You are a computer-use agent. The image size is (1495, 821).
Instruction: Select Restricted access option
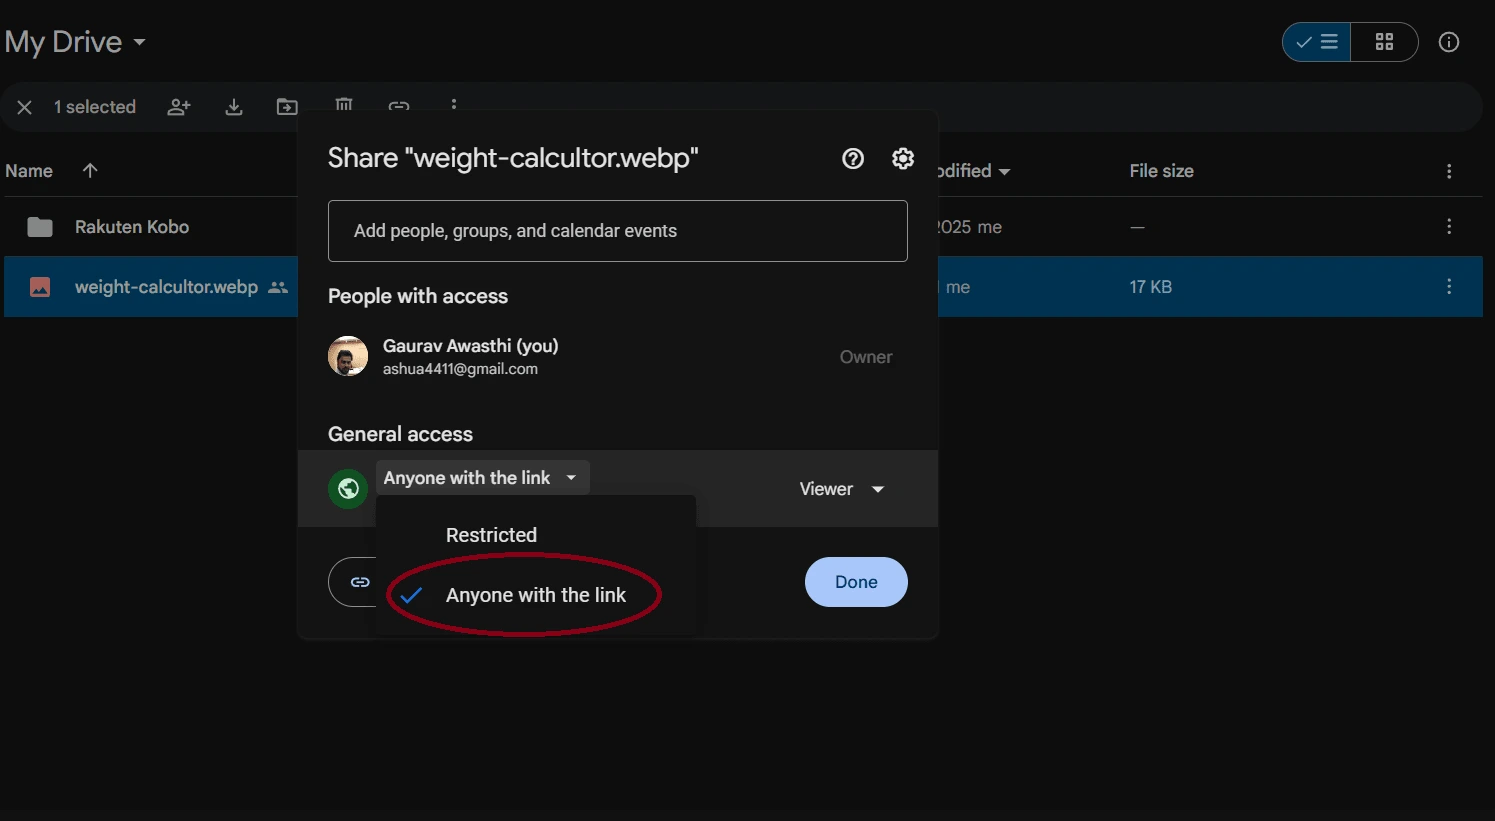coord(491,534)
